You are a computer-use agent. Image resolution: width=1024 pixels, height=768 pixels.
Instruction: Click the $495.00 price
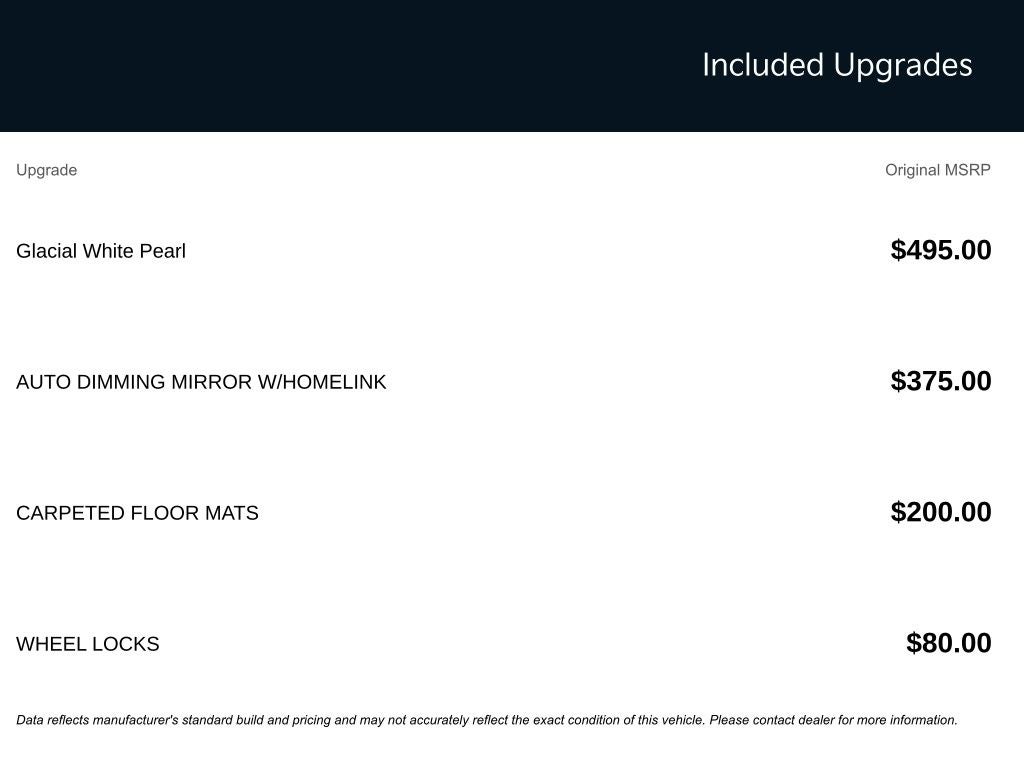tap(941, 250)
